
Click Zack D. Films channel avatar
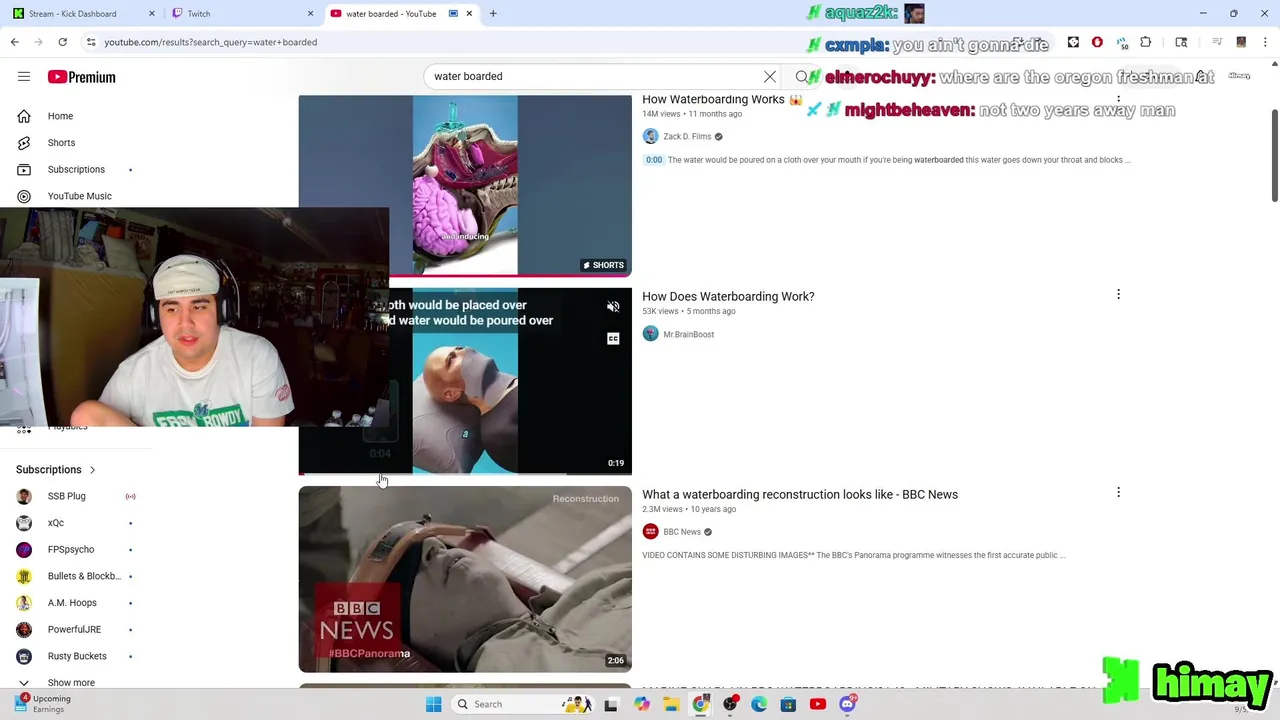650,136
